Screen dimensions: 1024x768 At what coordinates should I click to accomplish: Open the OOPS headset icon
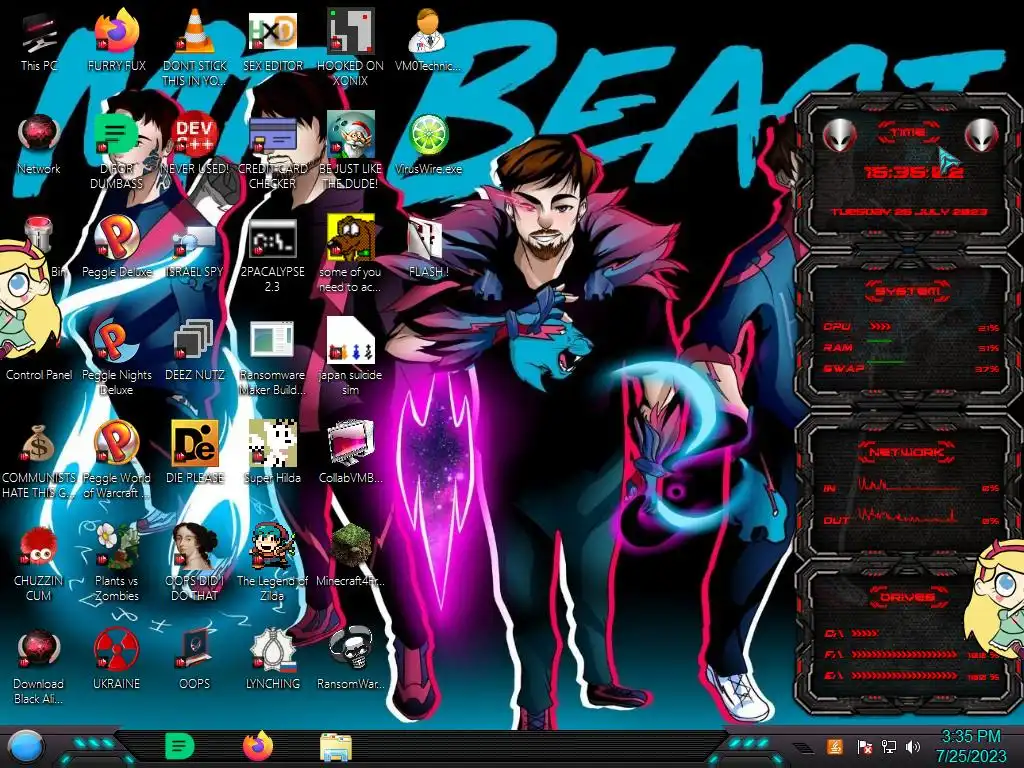coord(195,660)
